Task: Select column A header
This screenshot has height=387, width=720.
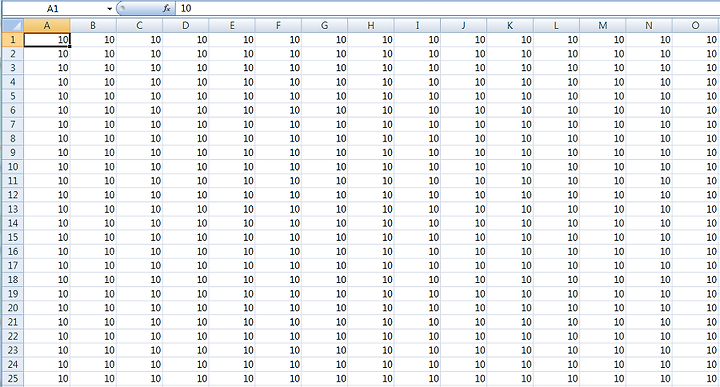Action: [47, 25]
